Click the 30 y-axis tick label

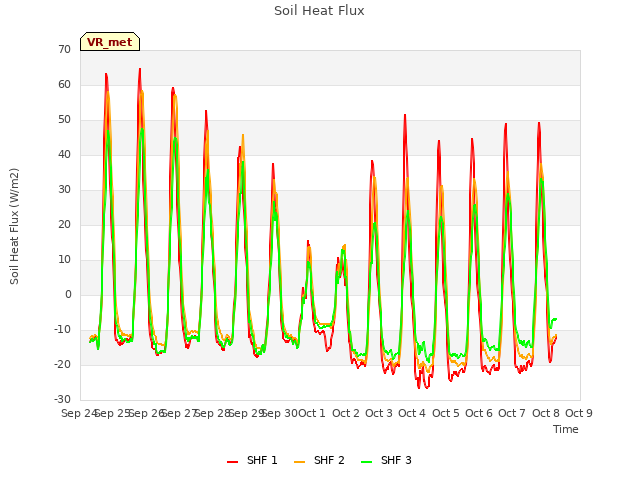[64, 190]
